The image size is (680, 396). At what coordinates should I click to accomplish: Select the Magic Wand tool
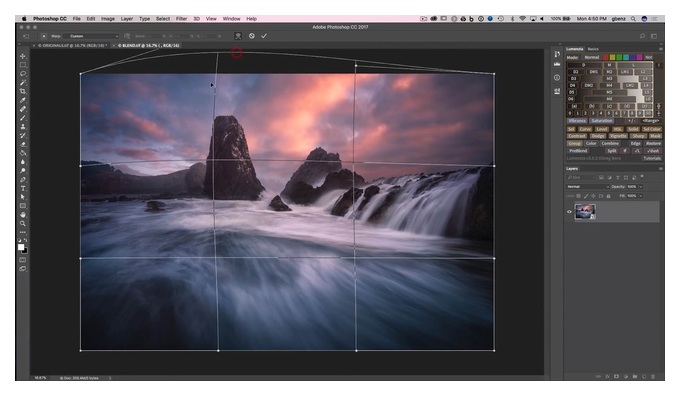coord(23,82)
